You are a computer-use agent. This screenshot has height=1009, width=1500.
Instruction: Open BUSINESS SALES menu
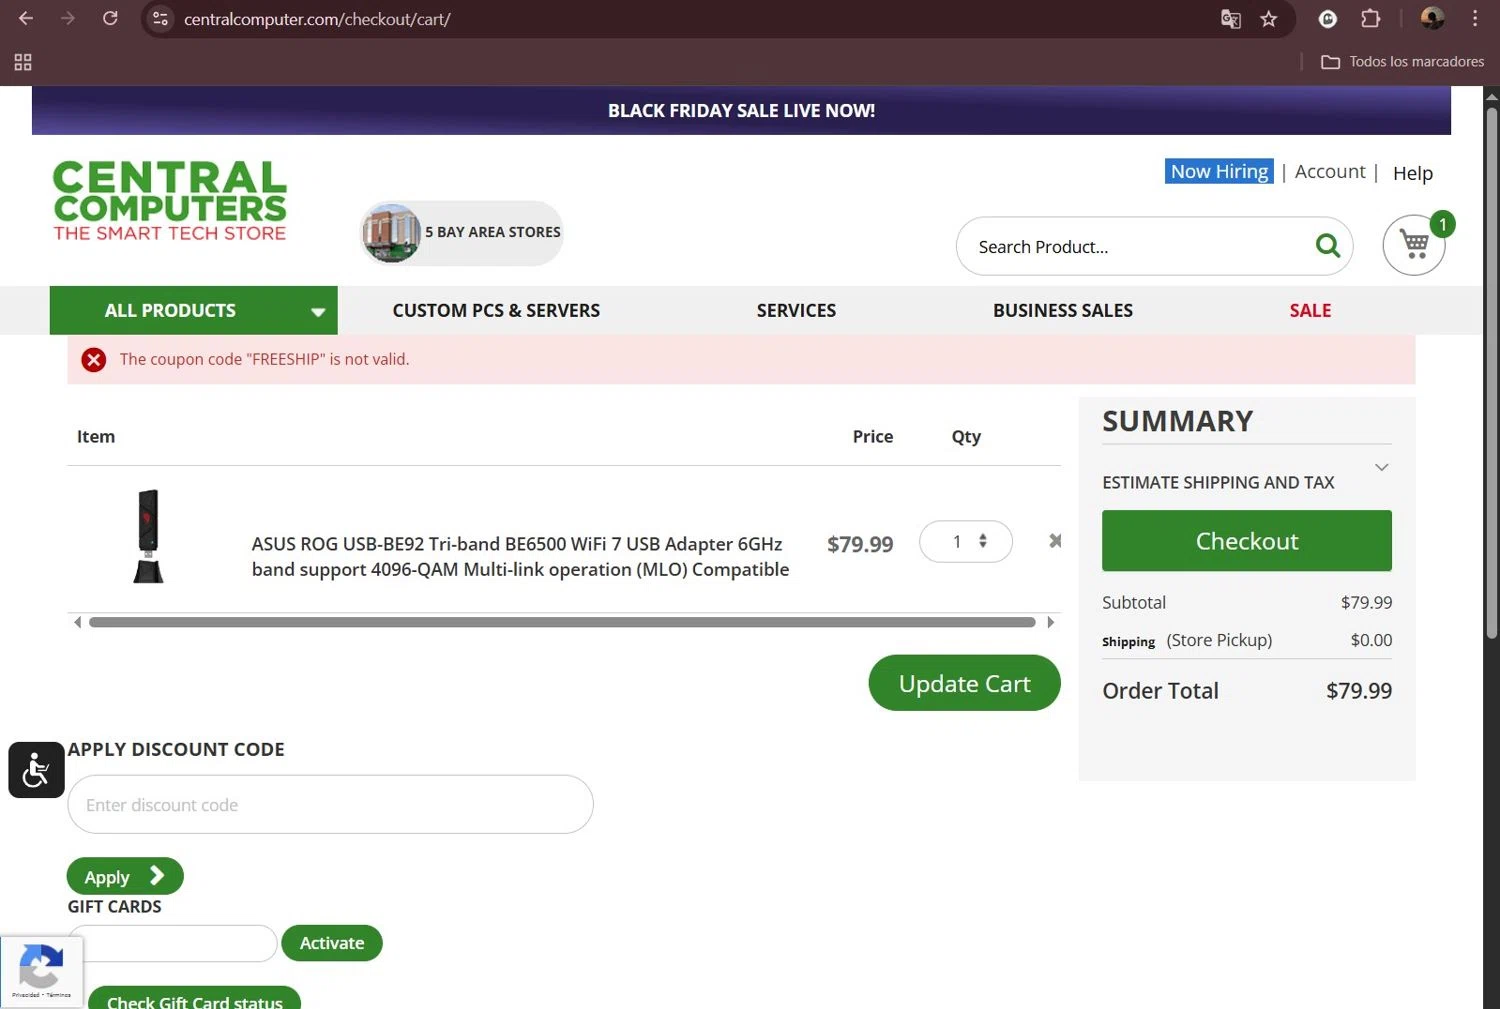(x=1063, y=311)
